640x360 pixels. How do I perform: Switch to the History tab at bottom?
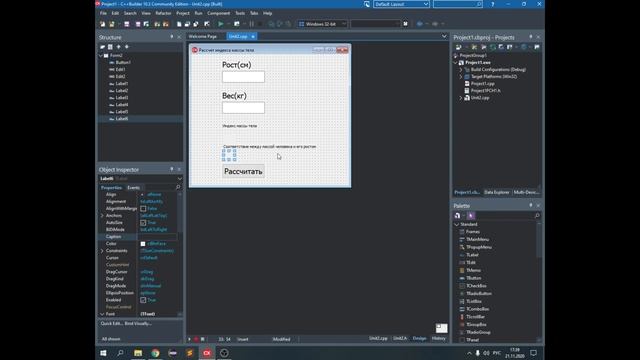439,338
